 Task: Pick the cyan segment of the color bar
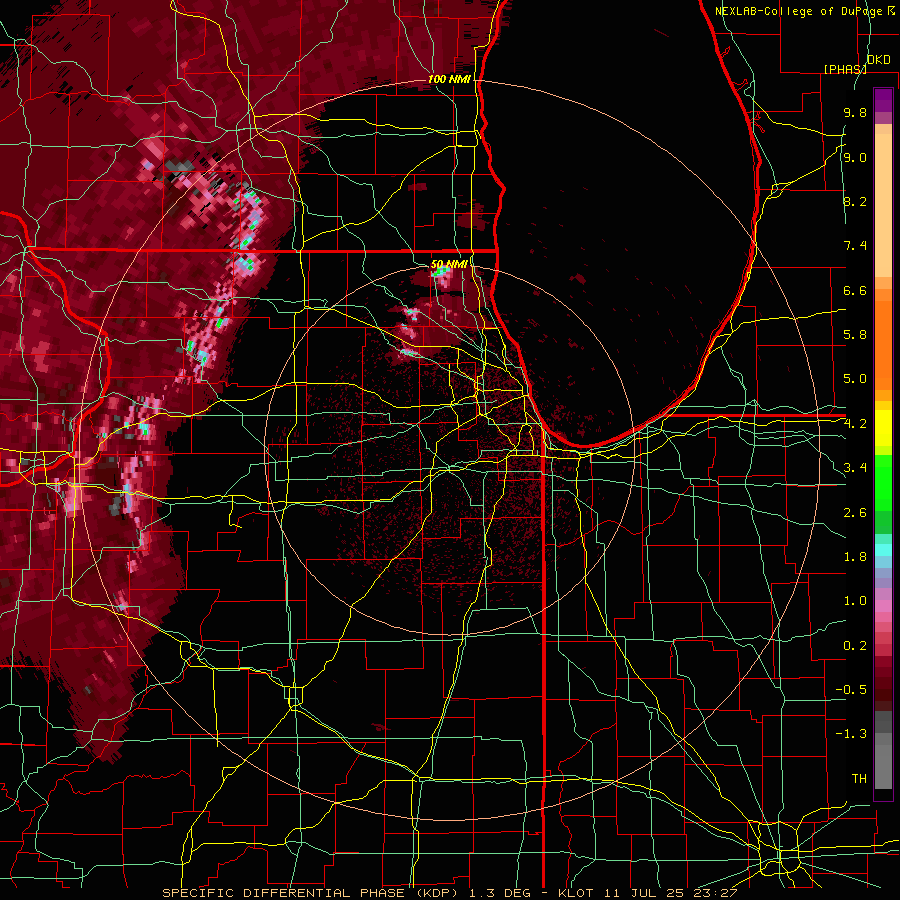[x=883, y=550]
